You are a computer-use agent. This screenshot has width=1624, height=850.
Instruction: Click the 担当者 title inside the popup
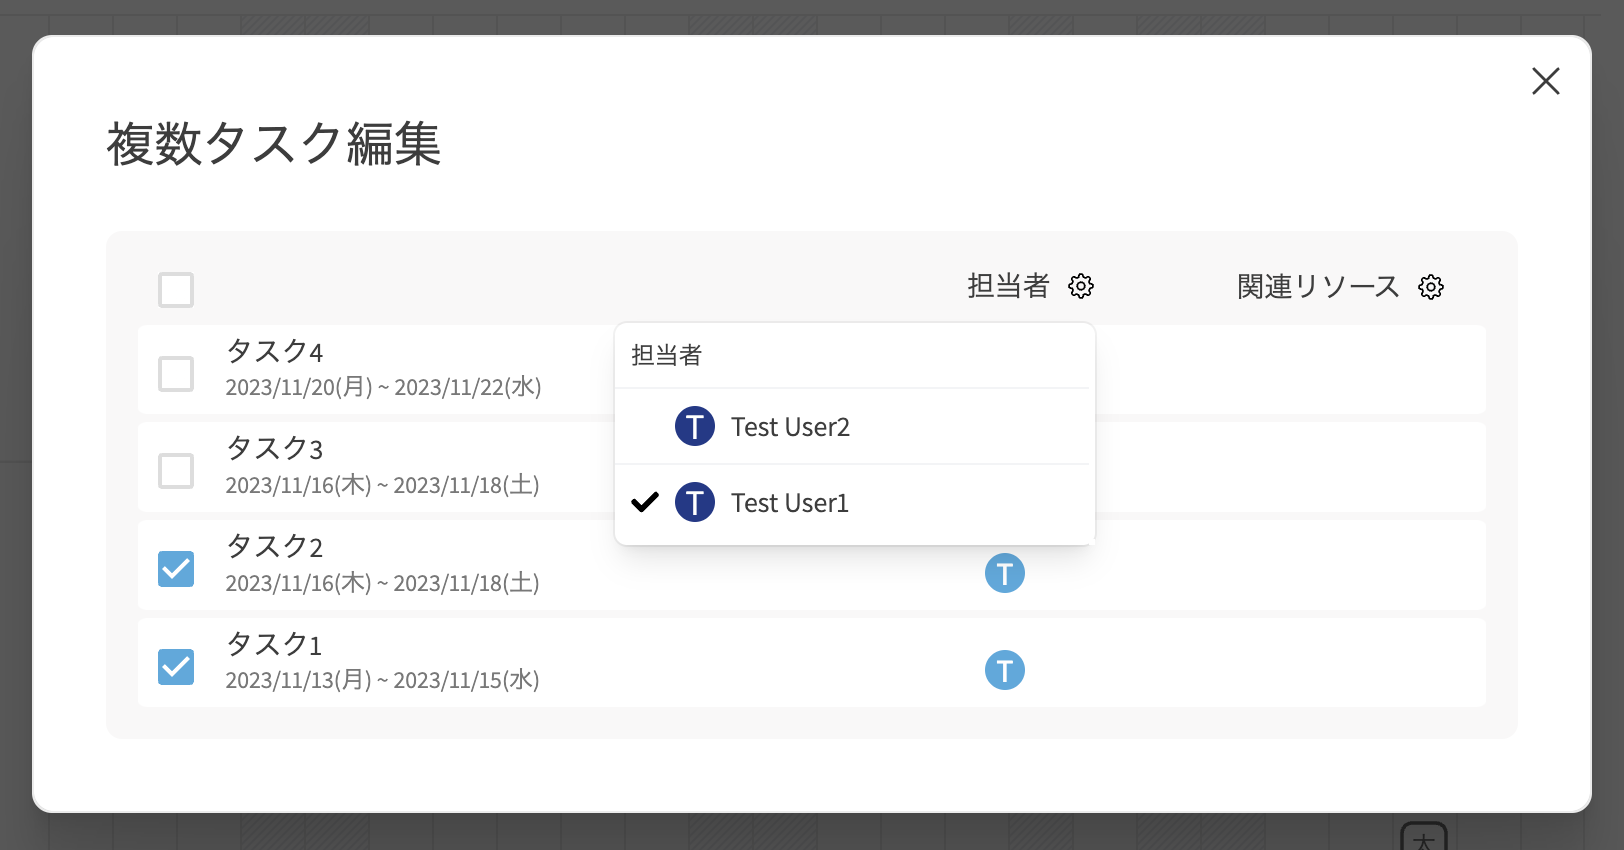click(x=667, y=355)
